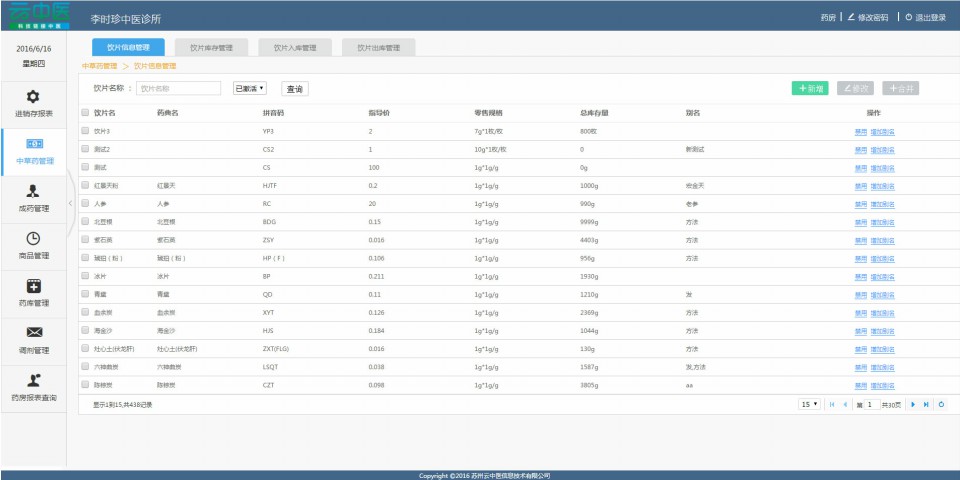Viewport: 960px width, 480px height.
Task: Click the green 新增 button
Action: 810,88
